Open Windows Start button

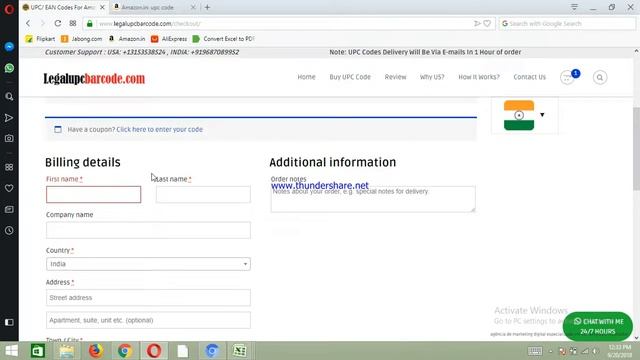point(11,351)
